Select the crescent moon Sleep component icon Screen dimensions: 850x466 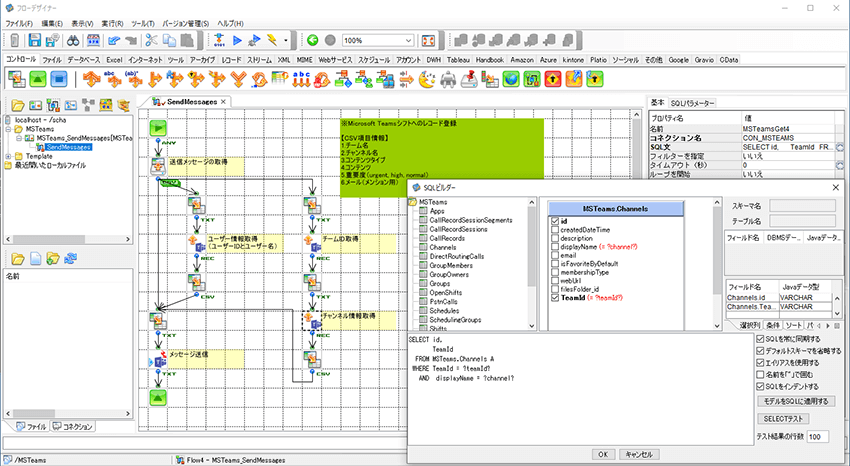(427, 79)
